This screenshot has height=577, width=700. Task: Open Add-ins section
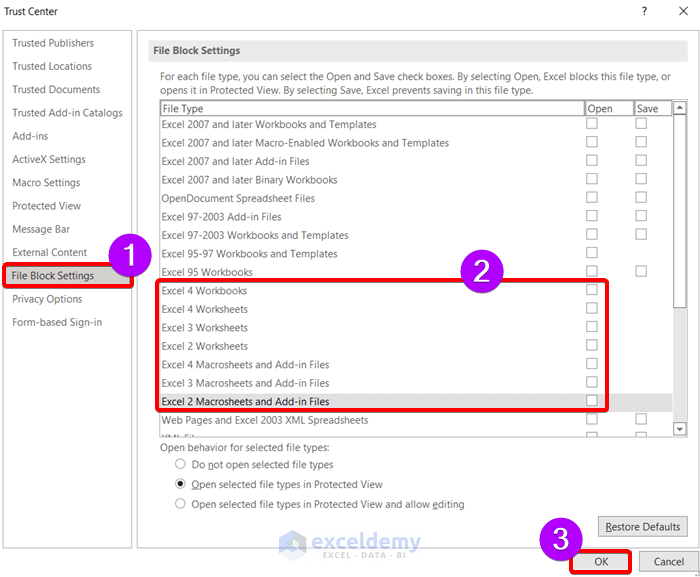[30, 136]
